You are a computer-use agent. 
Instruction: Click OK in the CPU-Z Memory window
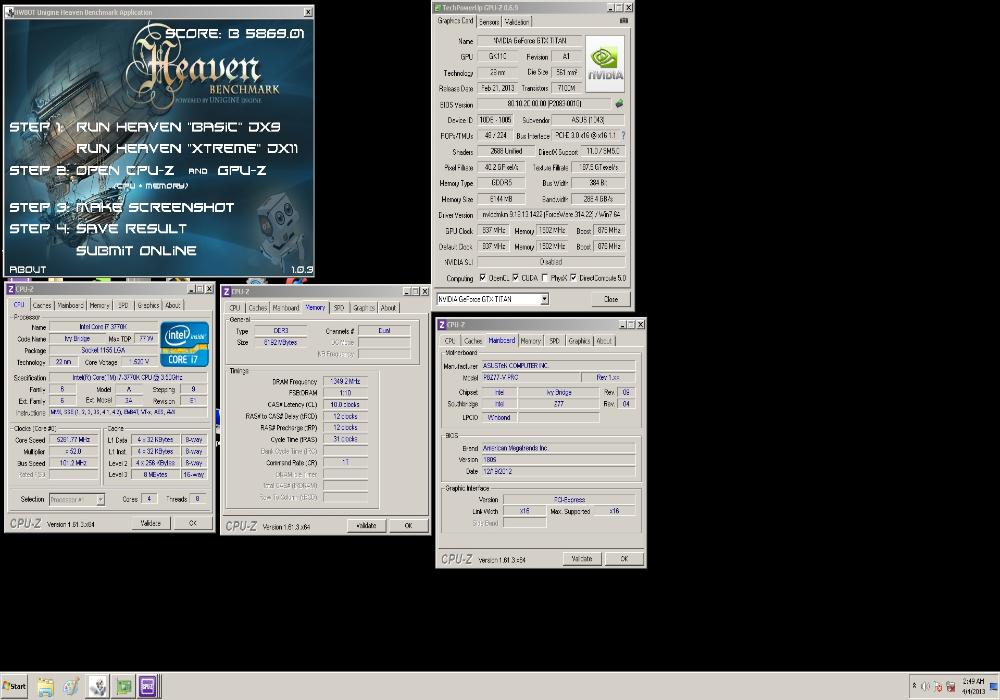coord(408,526)
